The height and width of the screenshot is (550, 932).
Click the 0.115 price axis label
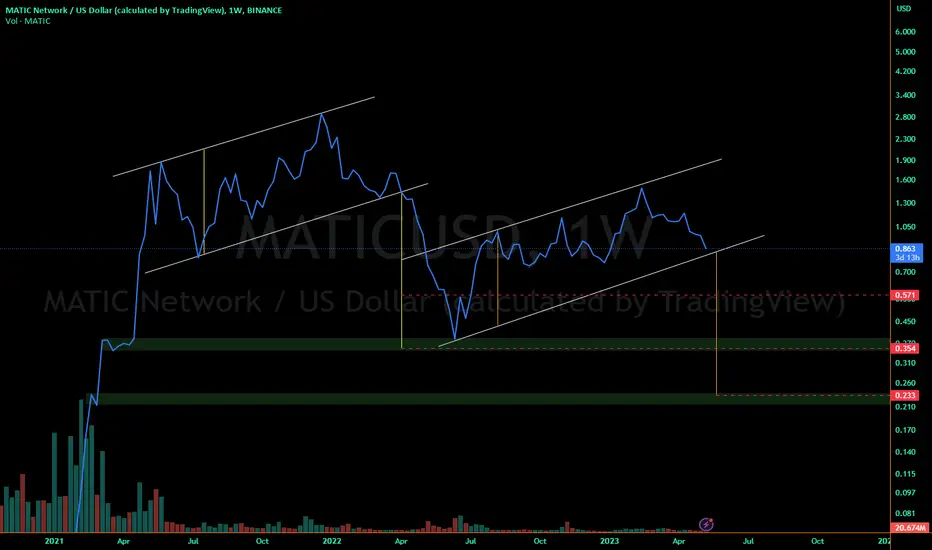point(905,474)
